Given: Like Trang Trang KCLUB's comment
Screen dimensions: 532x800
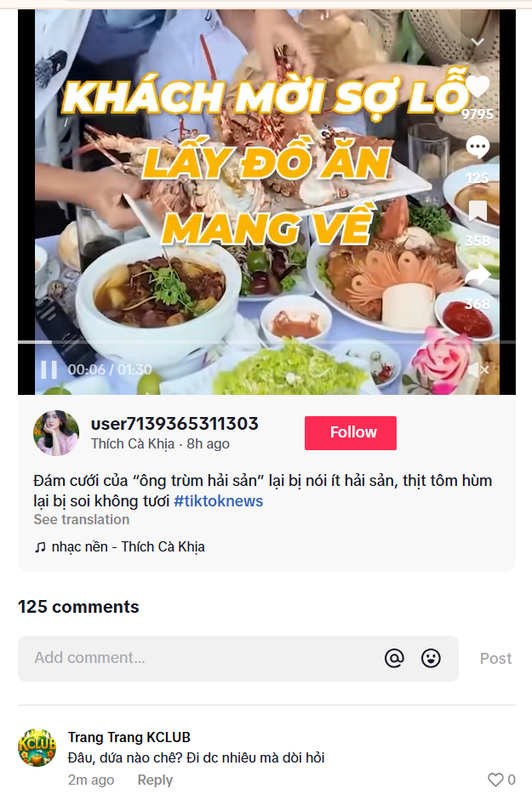Looking at the screenshot, I should coord(495,780).
